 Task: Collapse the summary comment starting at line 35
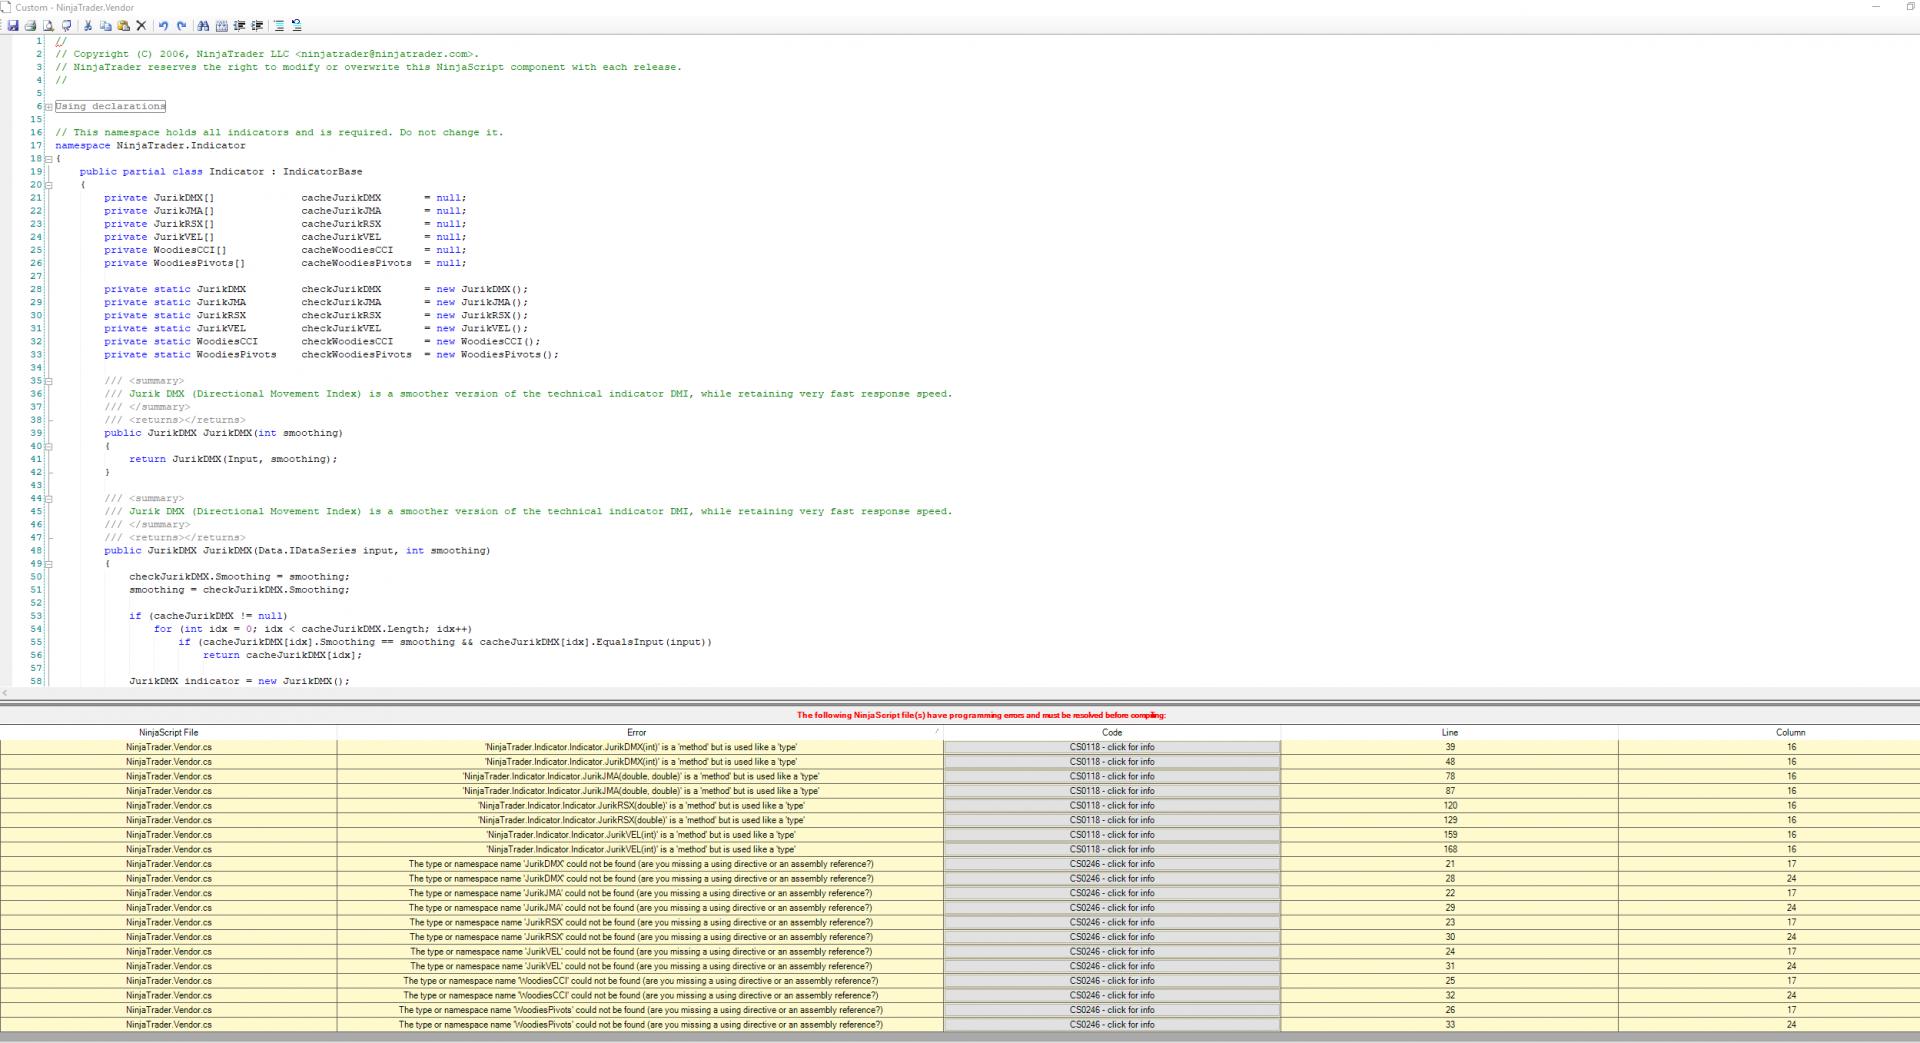point(48,381)
